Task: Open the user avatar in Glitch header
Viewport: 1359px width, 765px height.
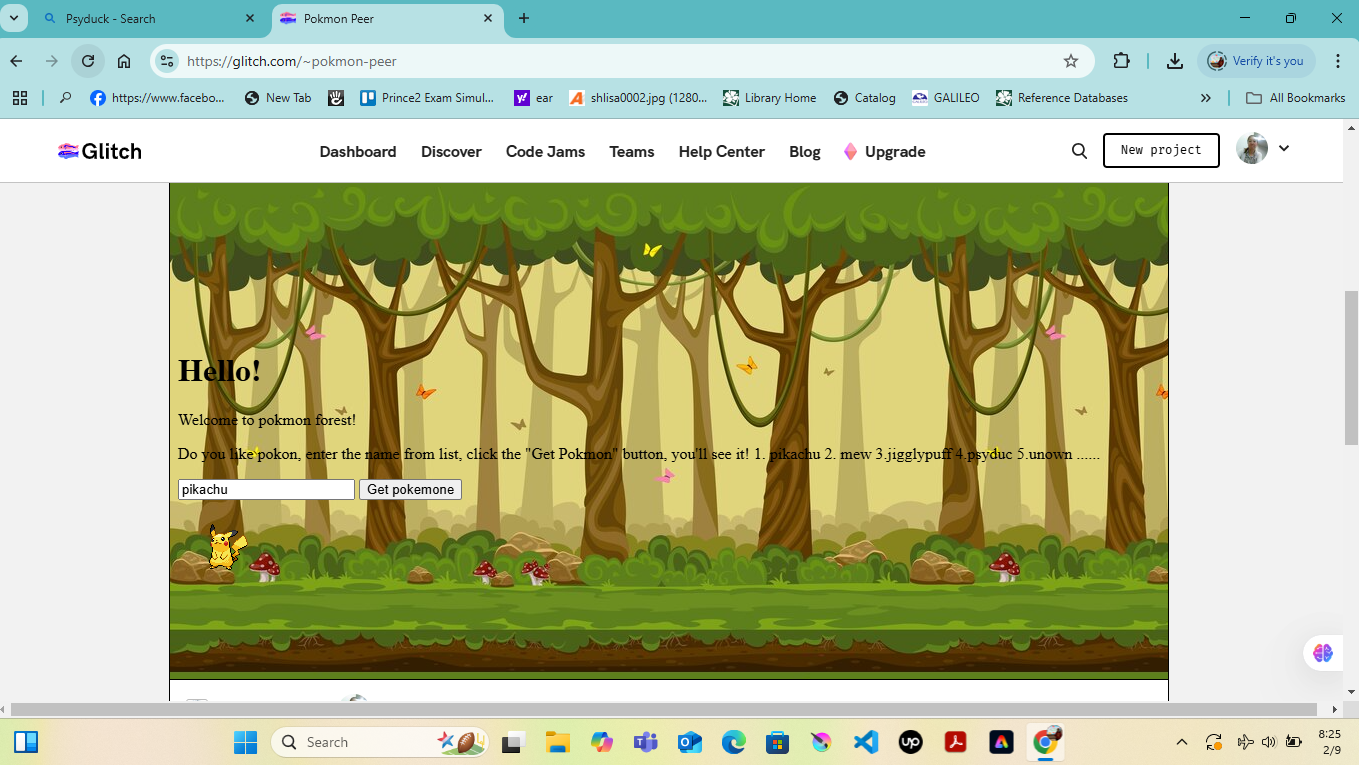Action: [x=1252, y=149]
